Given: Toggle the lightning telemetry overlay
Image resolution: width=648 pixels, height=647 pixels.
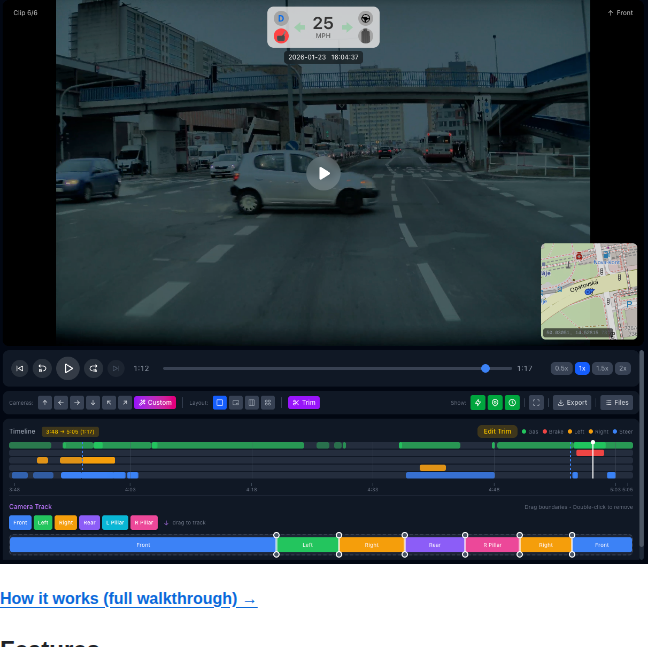Looking at the screenshot, I should [478, 402].
